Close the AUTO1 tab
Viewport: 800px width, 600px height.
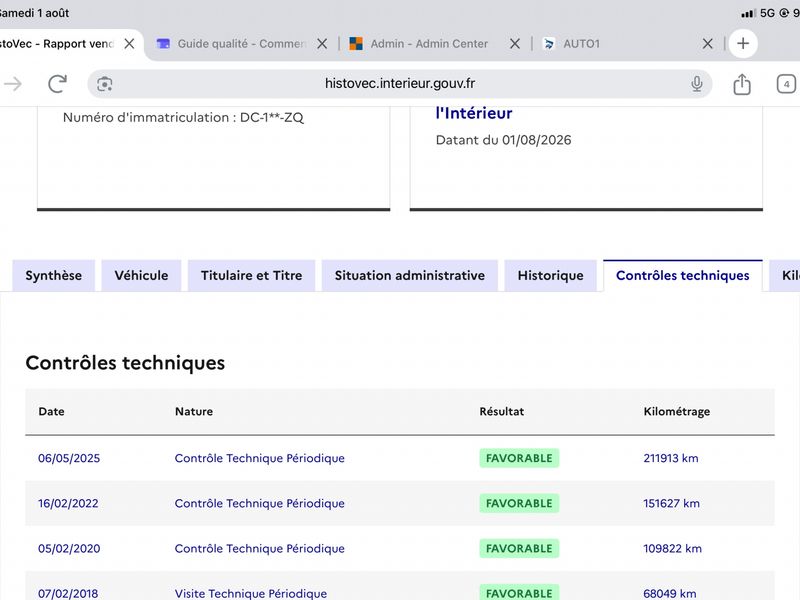[x=708, y=44]
